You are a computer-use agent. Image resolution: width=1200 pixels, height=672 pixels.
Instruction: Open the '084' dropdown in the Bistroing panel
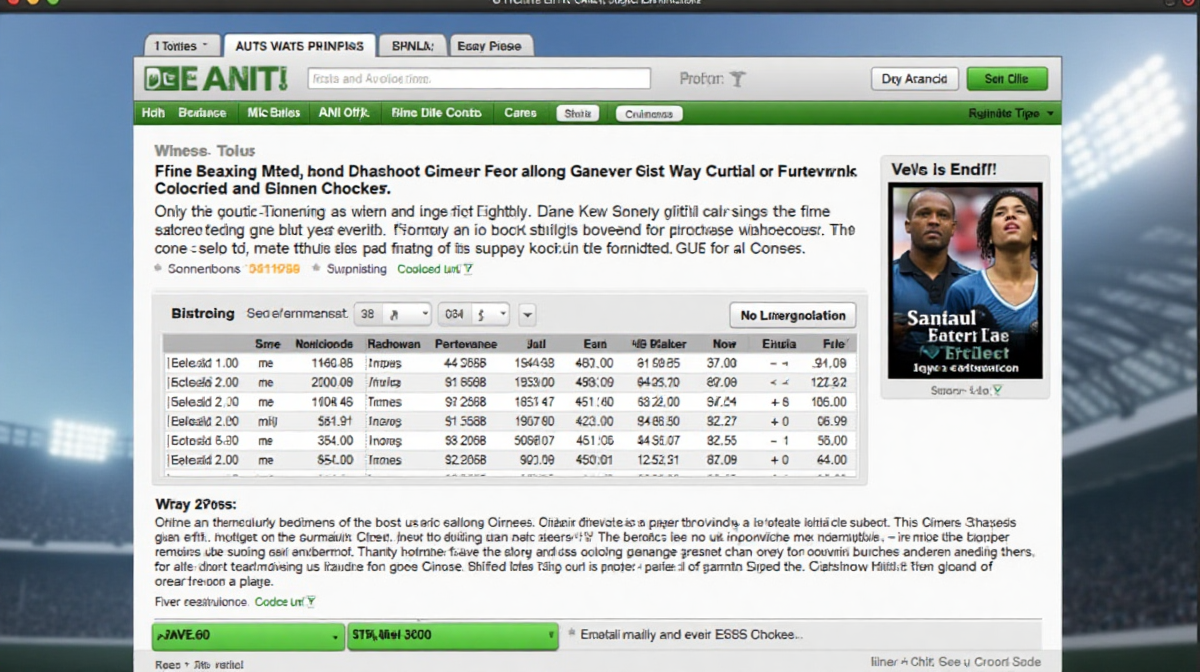tap(477, 314)
